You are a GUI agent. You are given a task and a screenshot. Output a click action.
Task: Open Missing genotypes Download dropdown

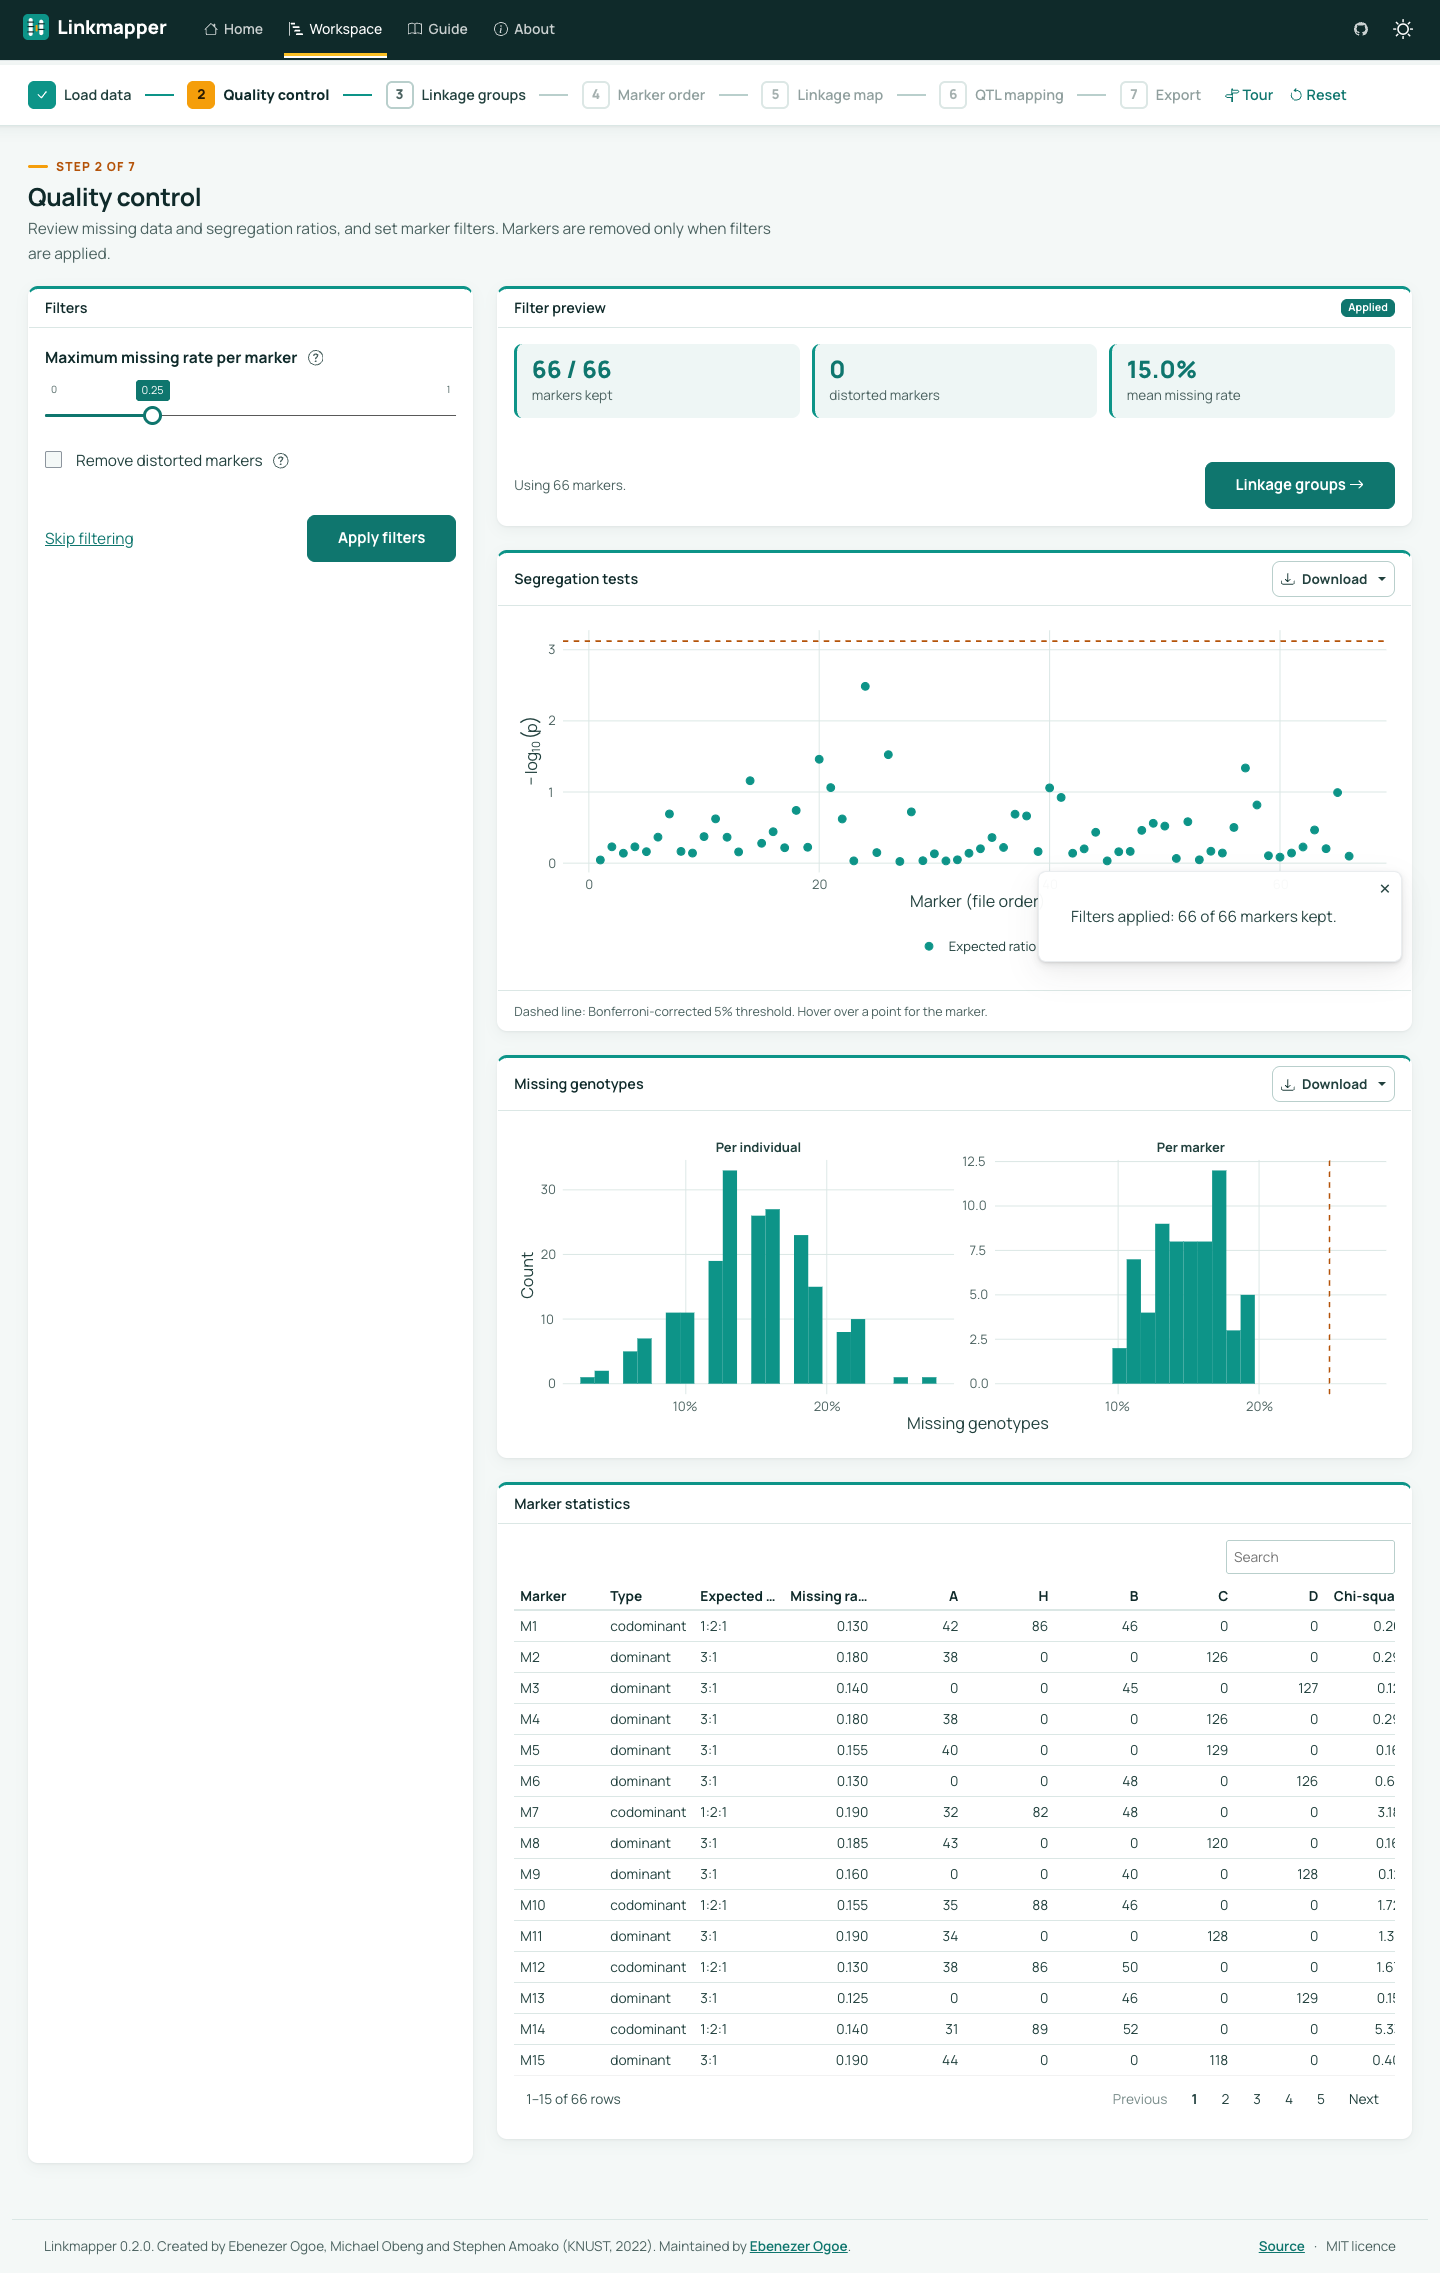pos(1333,1084)
